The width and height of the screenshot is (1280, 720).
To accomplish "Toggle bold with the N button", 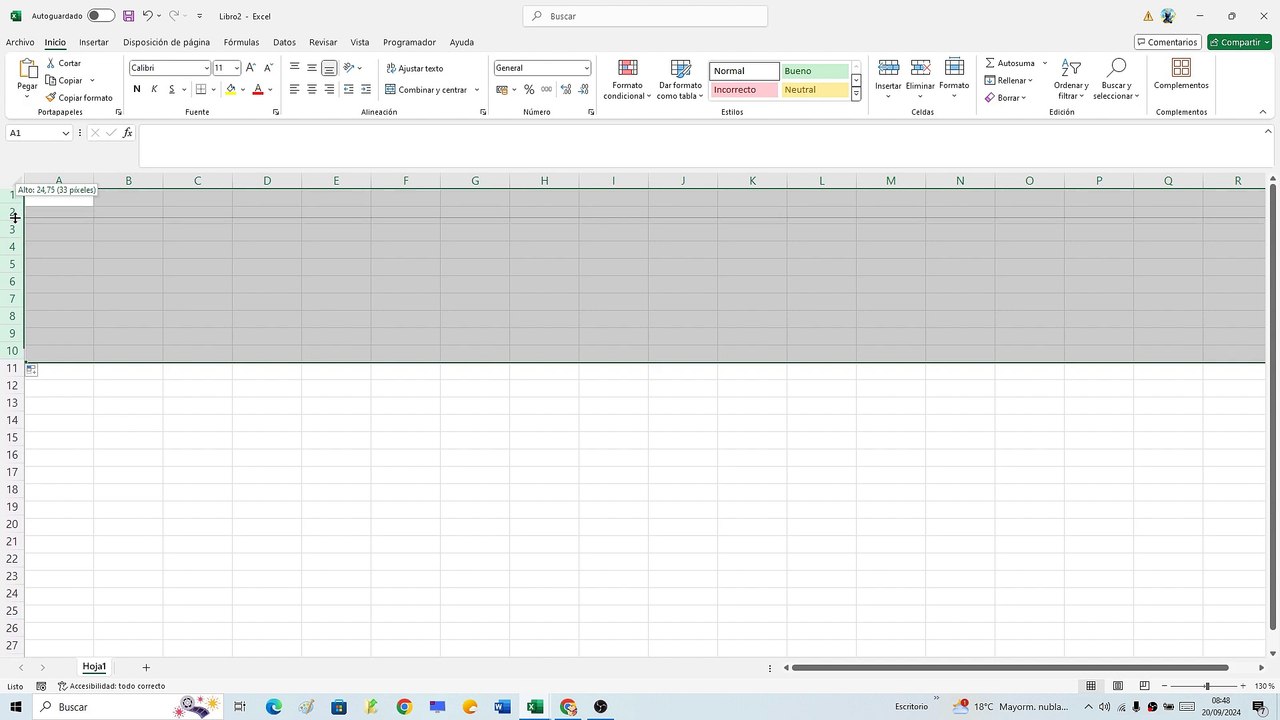I will tap(137, 89).
